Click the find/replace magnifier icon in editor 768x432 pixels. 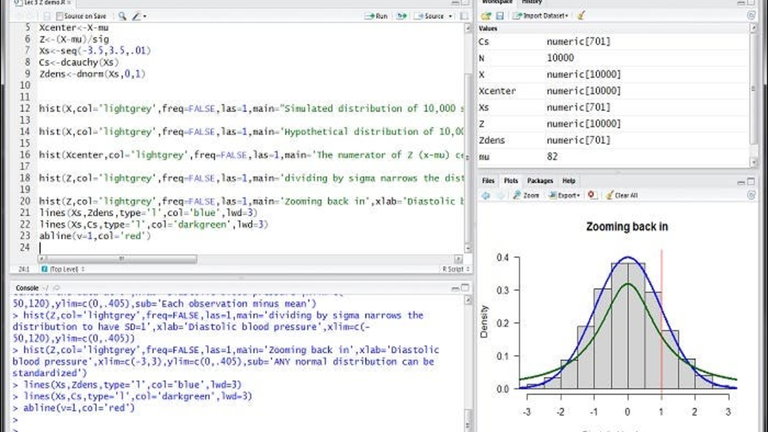point(122,16)
